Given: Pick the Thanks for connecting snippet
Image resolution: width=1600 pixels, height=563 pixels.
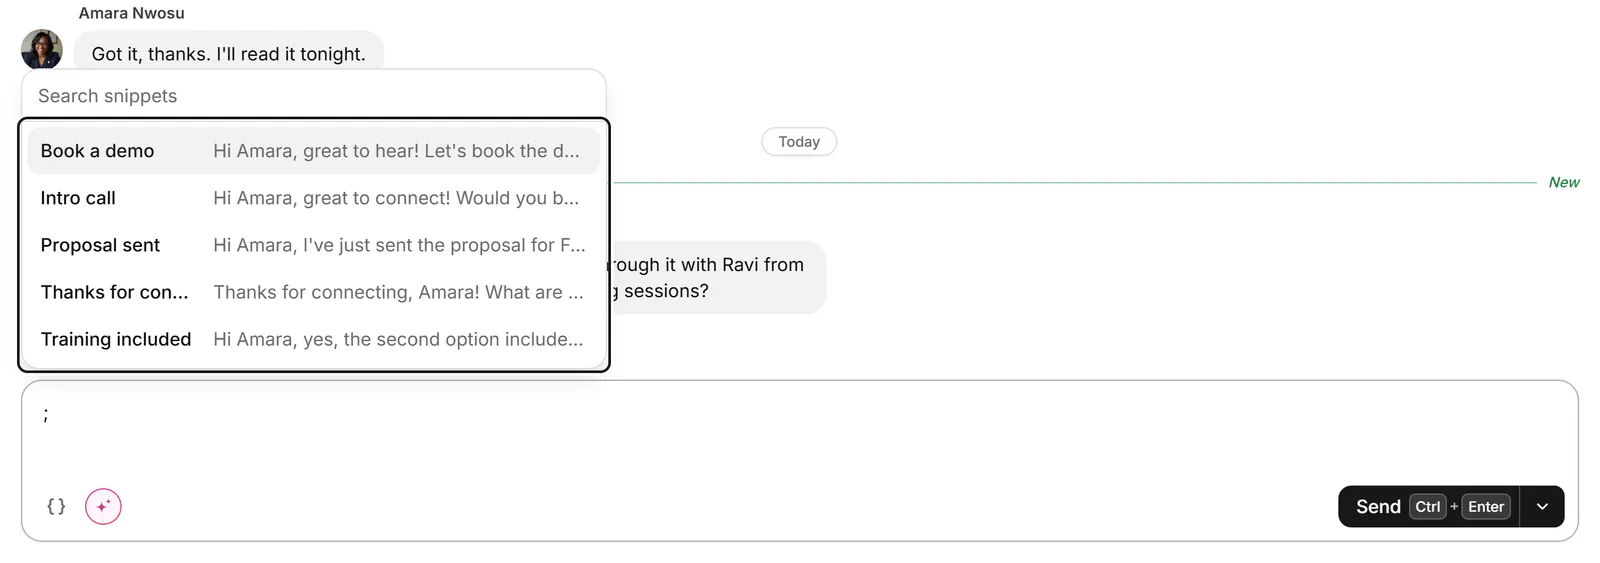Looking at the screenshot, I should click(314, 292).
